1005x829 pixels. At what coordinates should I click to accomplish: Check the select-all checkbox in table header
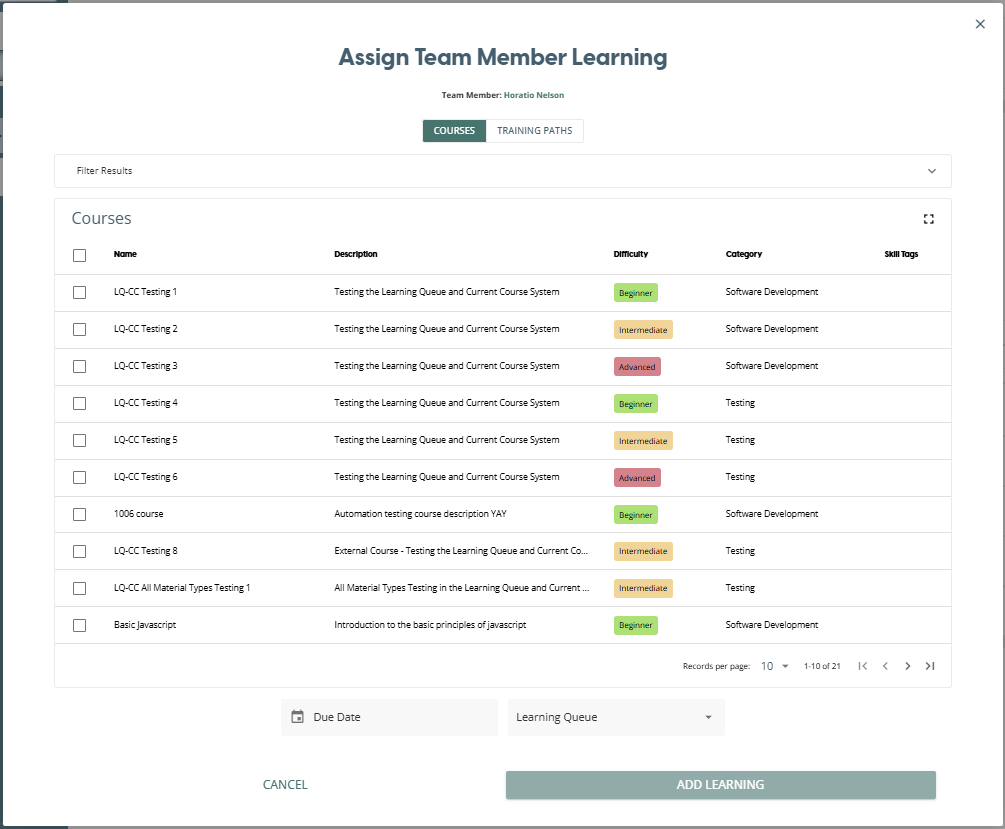pyautogui.click(x=80, y=255)
